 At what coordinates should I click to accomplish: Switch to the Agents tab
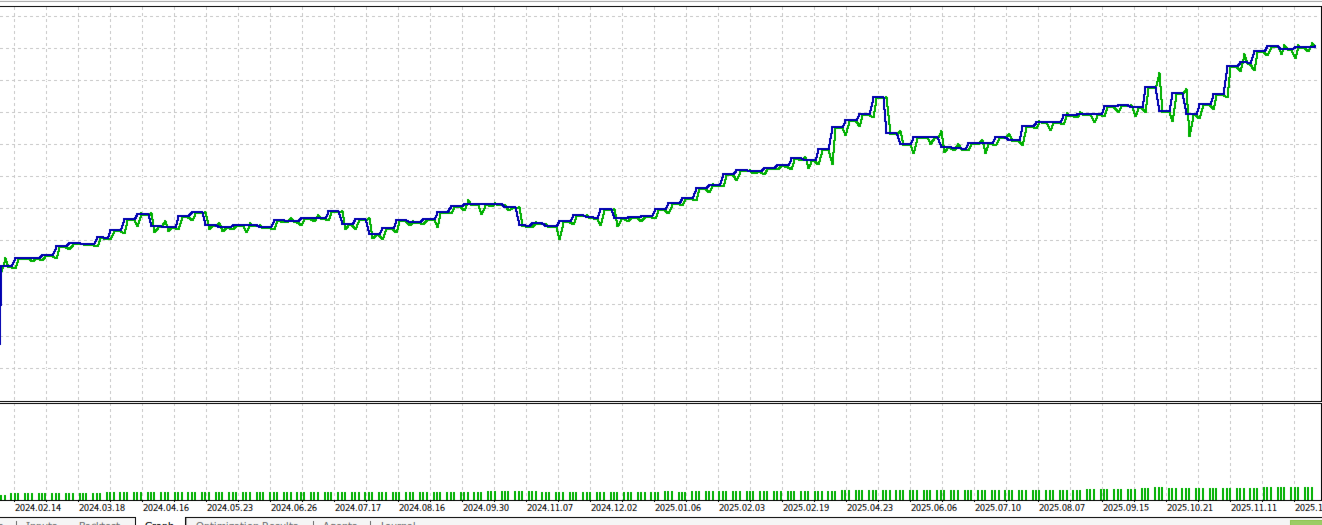340,523
